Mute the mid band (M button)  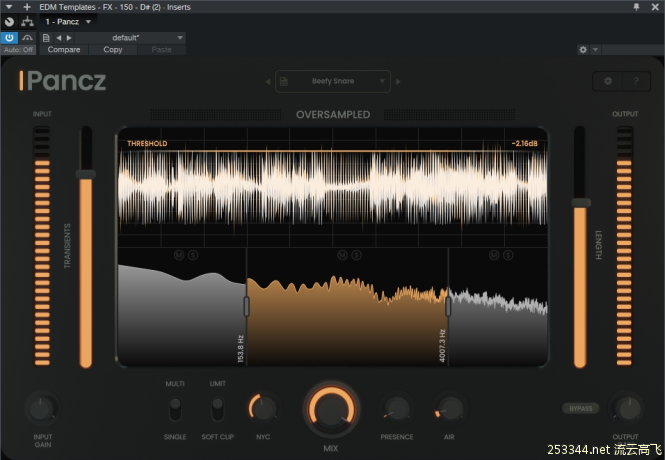click(342, 255)
